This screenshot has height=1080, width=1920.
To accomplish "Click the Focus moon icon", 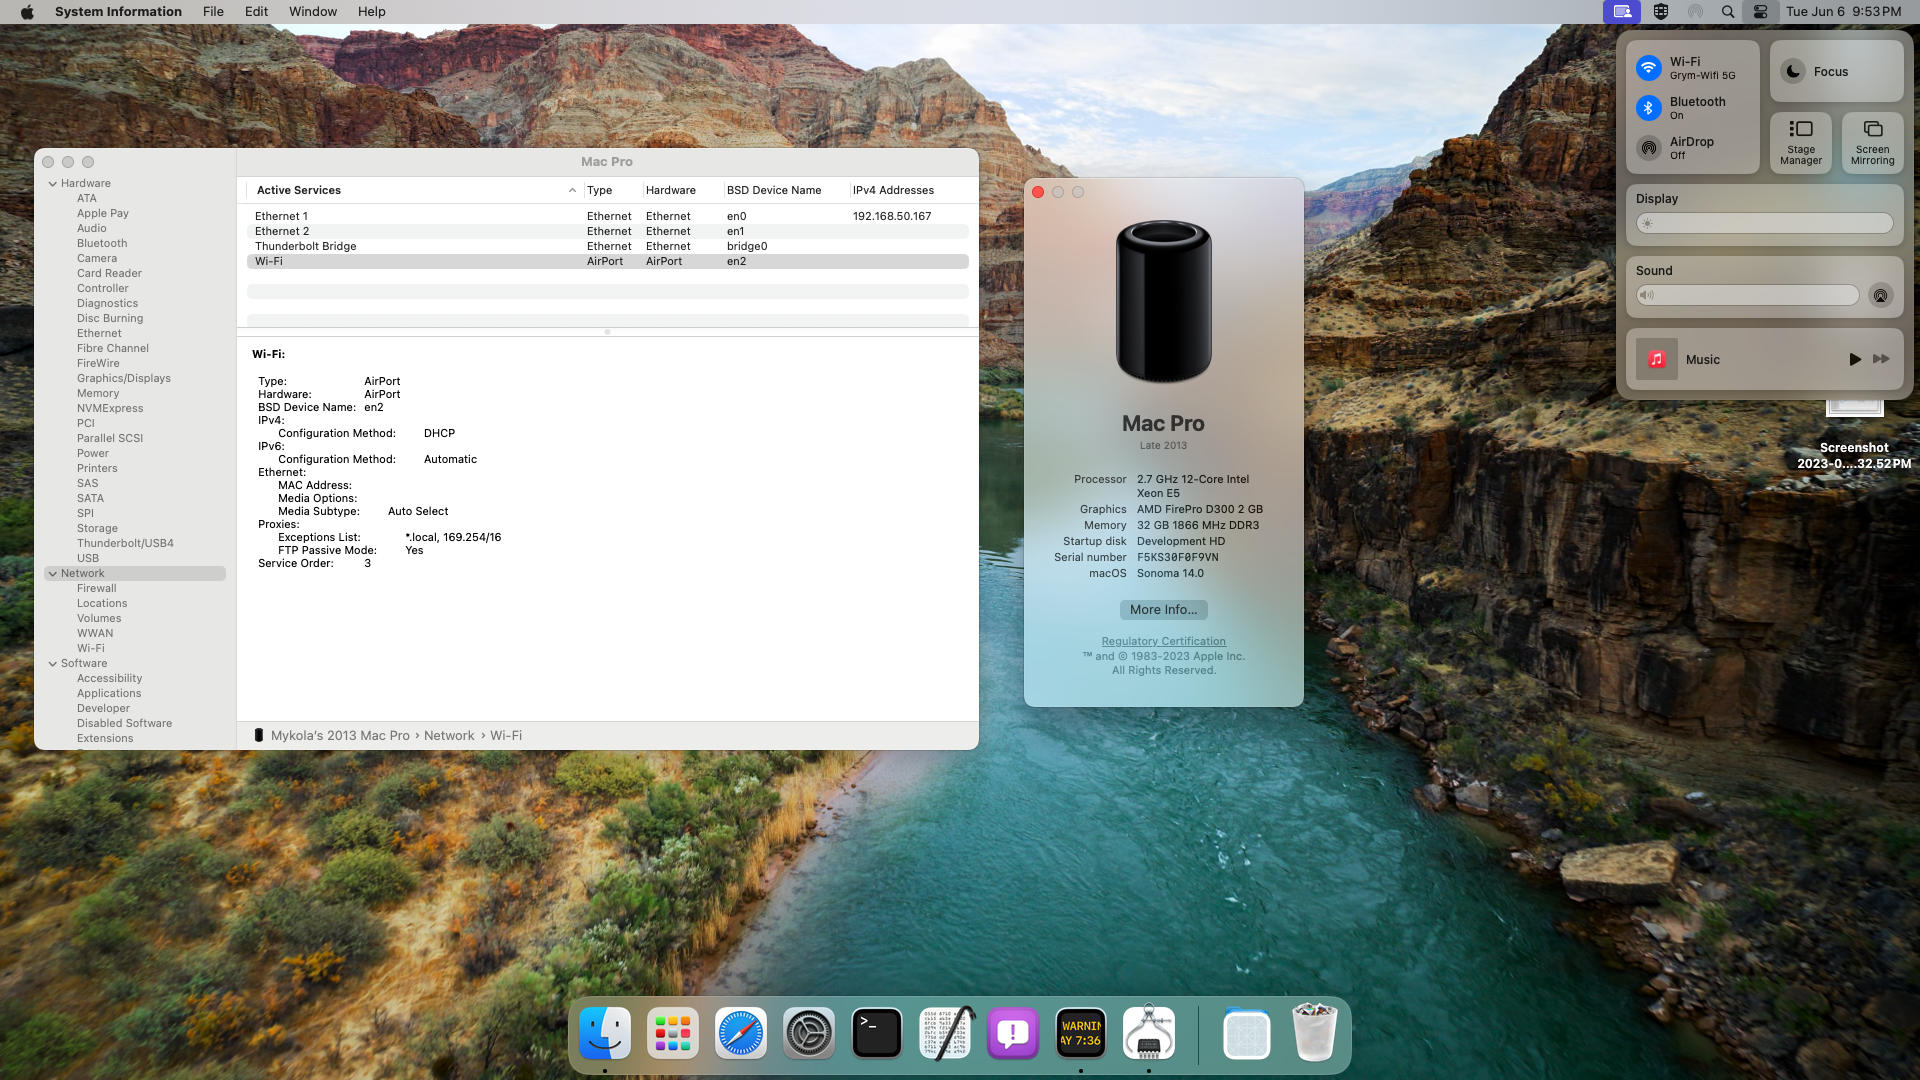I will click(x=1794, y=72).
